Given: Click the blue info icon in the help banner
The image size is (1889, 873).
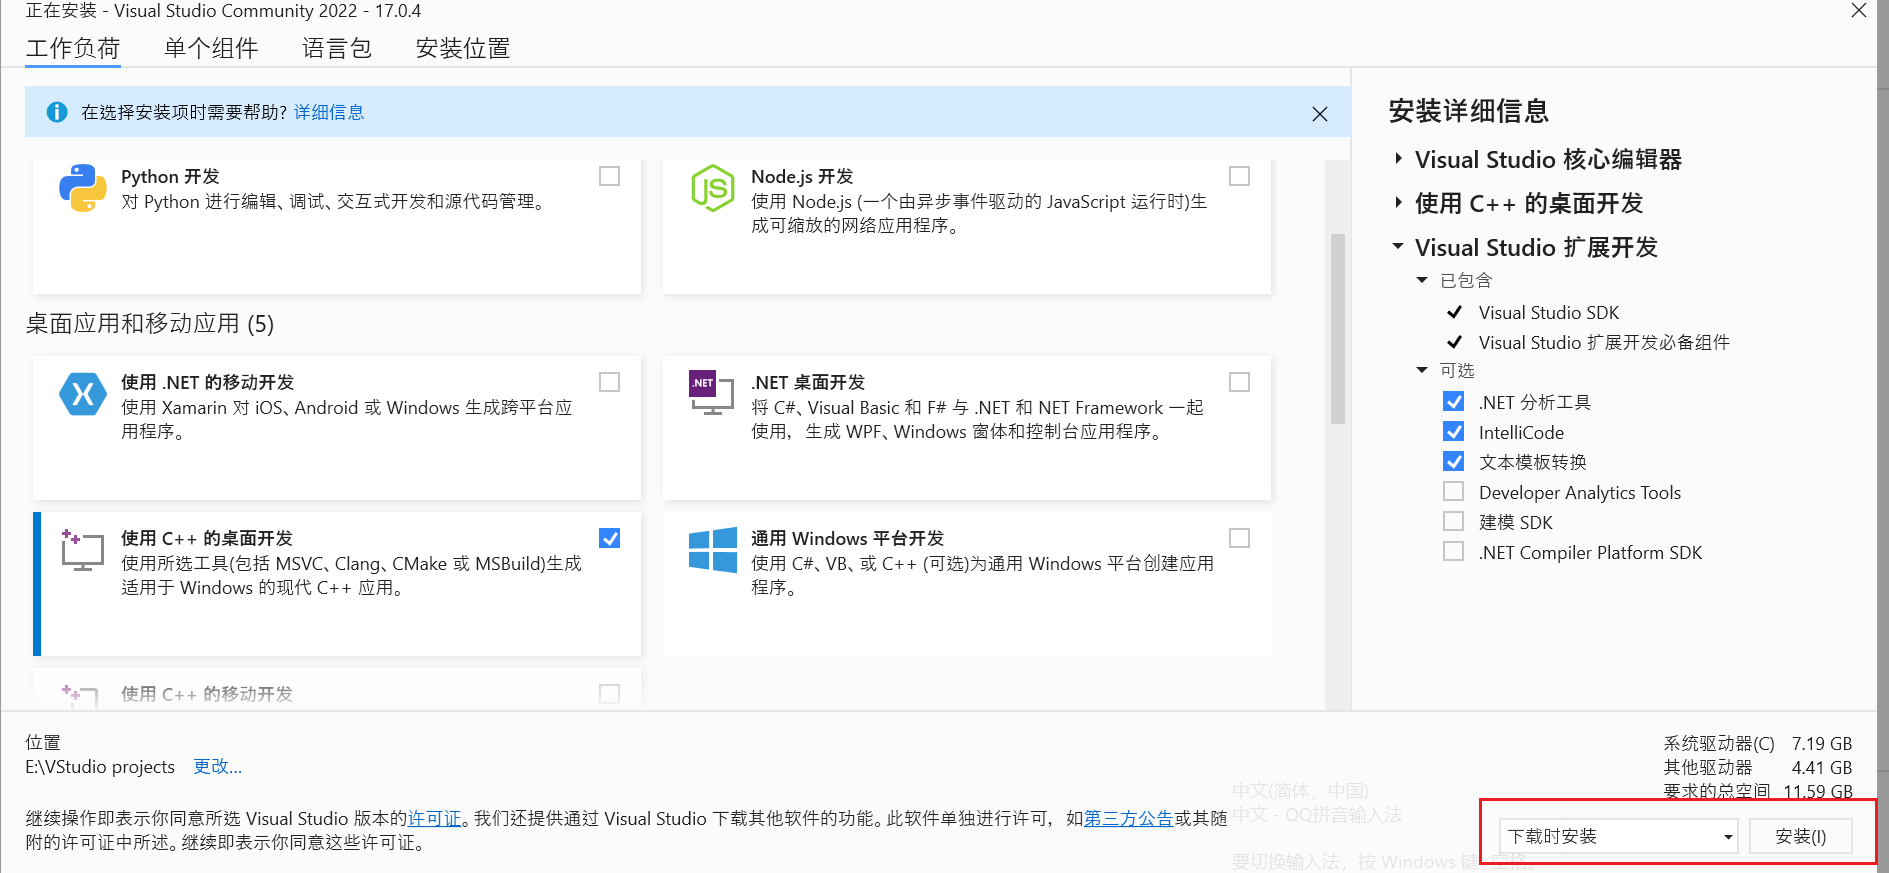Looking at the screenshot, I should [x=57, y=112].
